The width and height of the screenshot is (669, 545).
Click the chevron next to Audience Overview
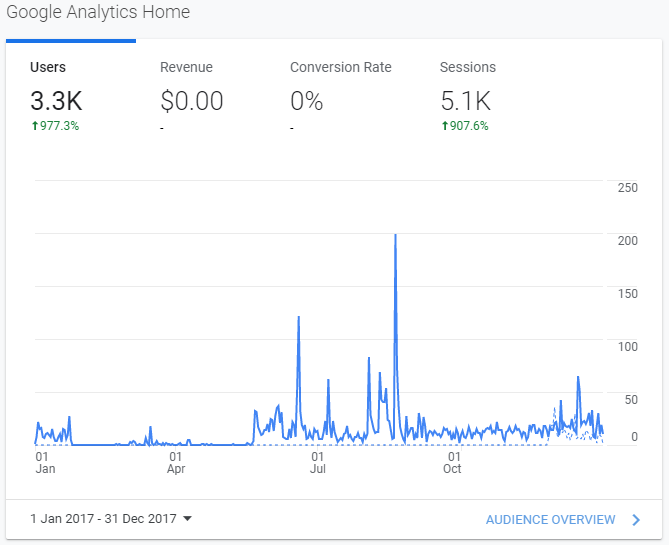(x=636, y=519)
